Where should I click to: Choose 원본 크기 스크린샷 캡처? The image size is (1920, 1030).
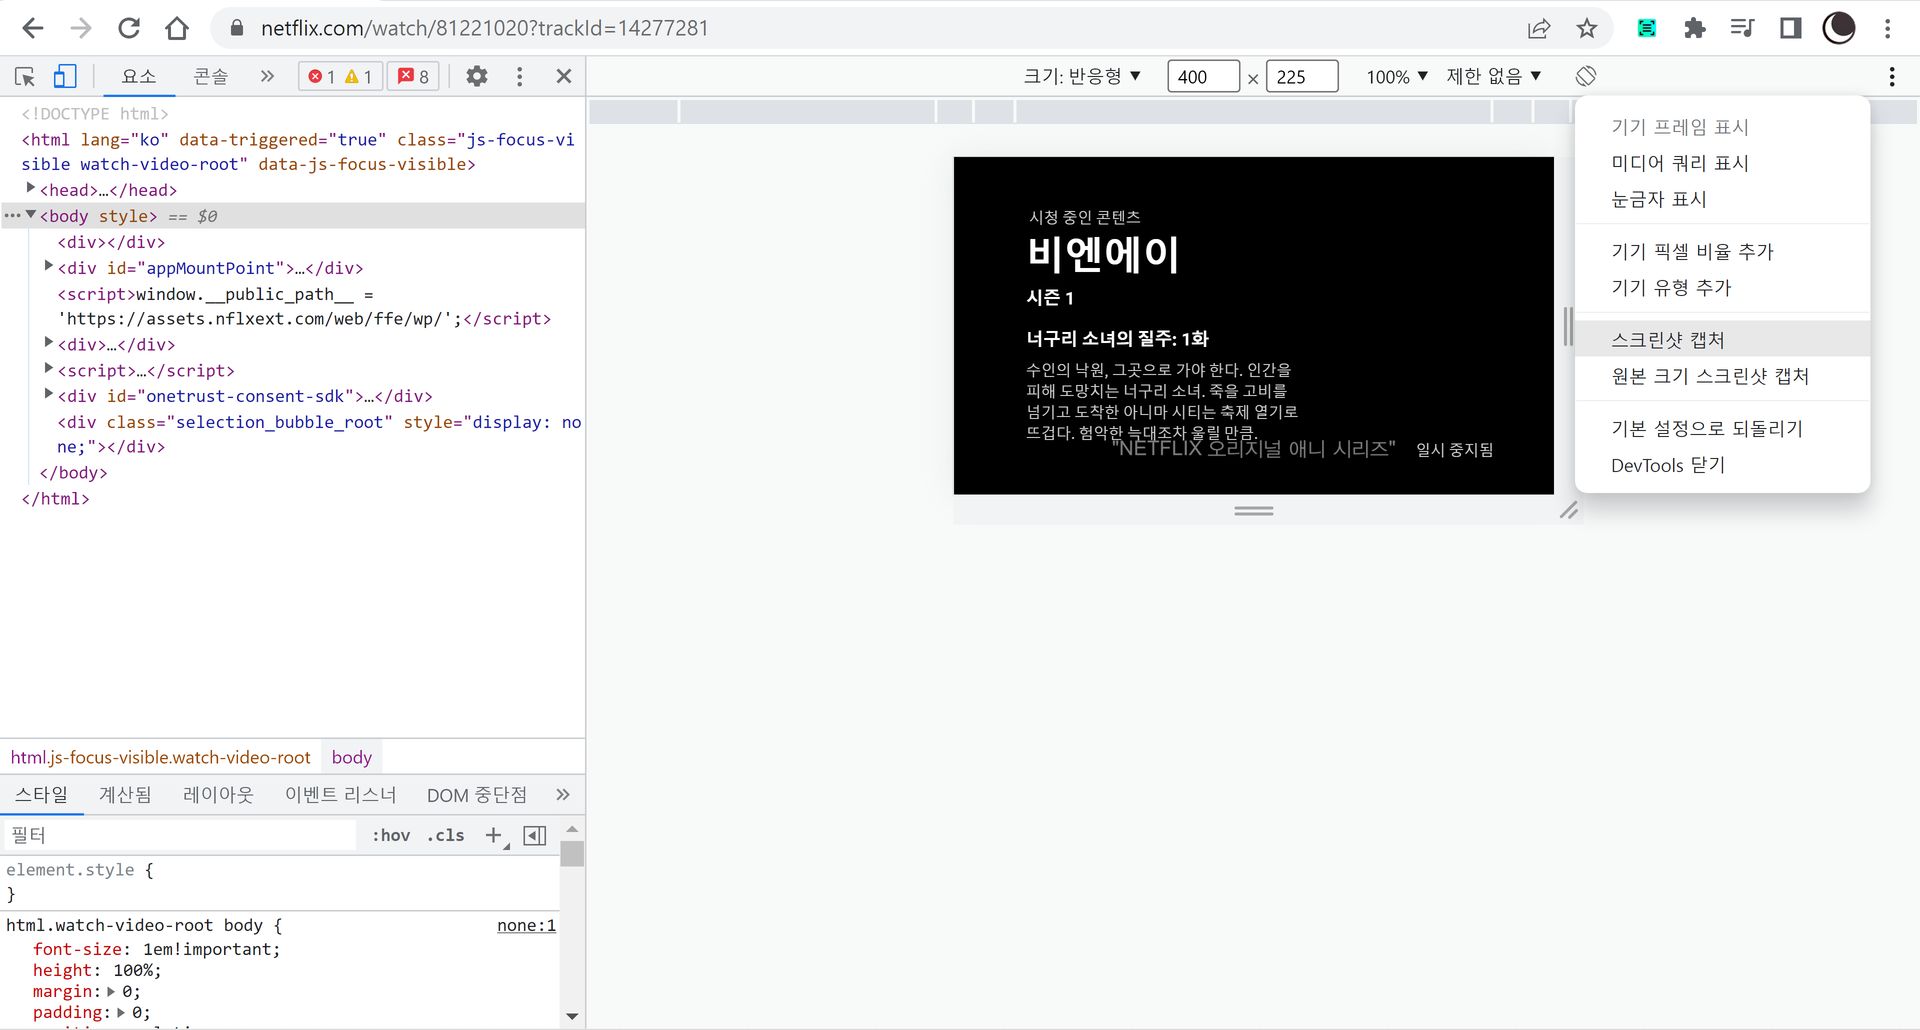(1722, 376)
